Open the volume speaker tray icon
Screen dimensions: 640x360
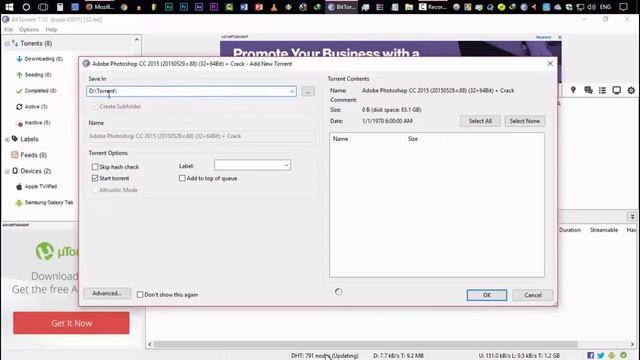pos(591,7)
